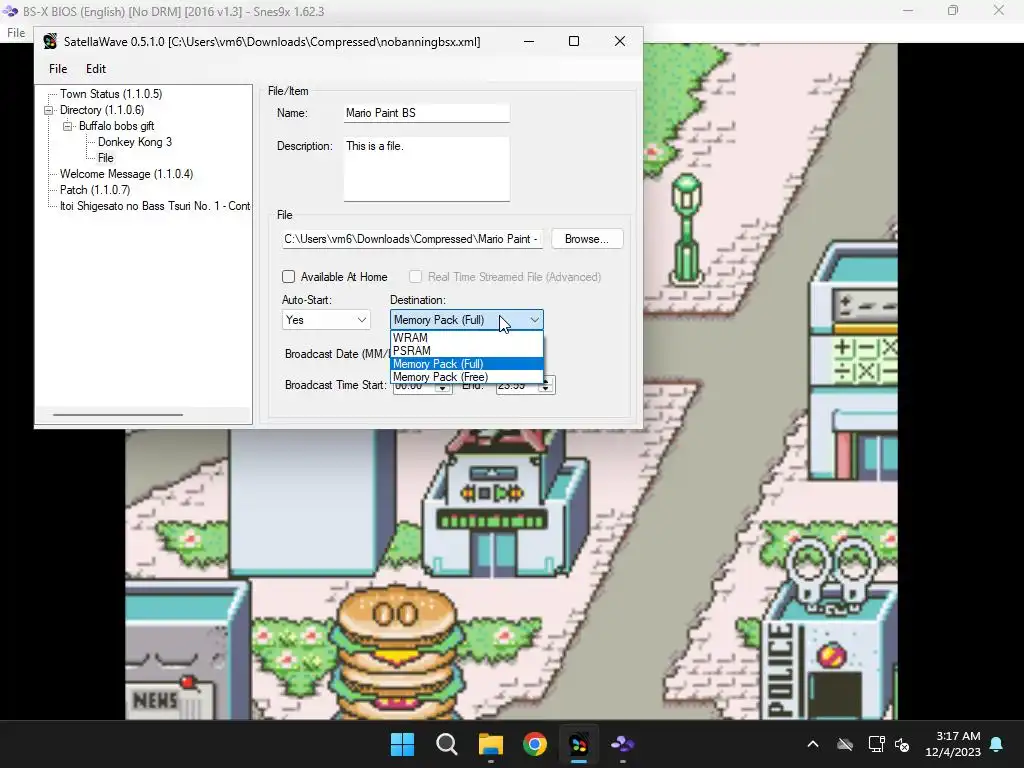1024x768 pixels.
Task: Open the clock and date flyout
Action: (x=953, y=744)
